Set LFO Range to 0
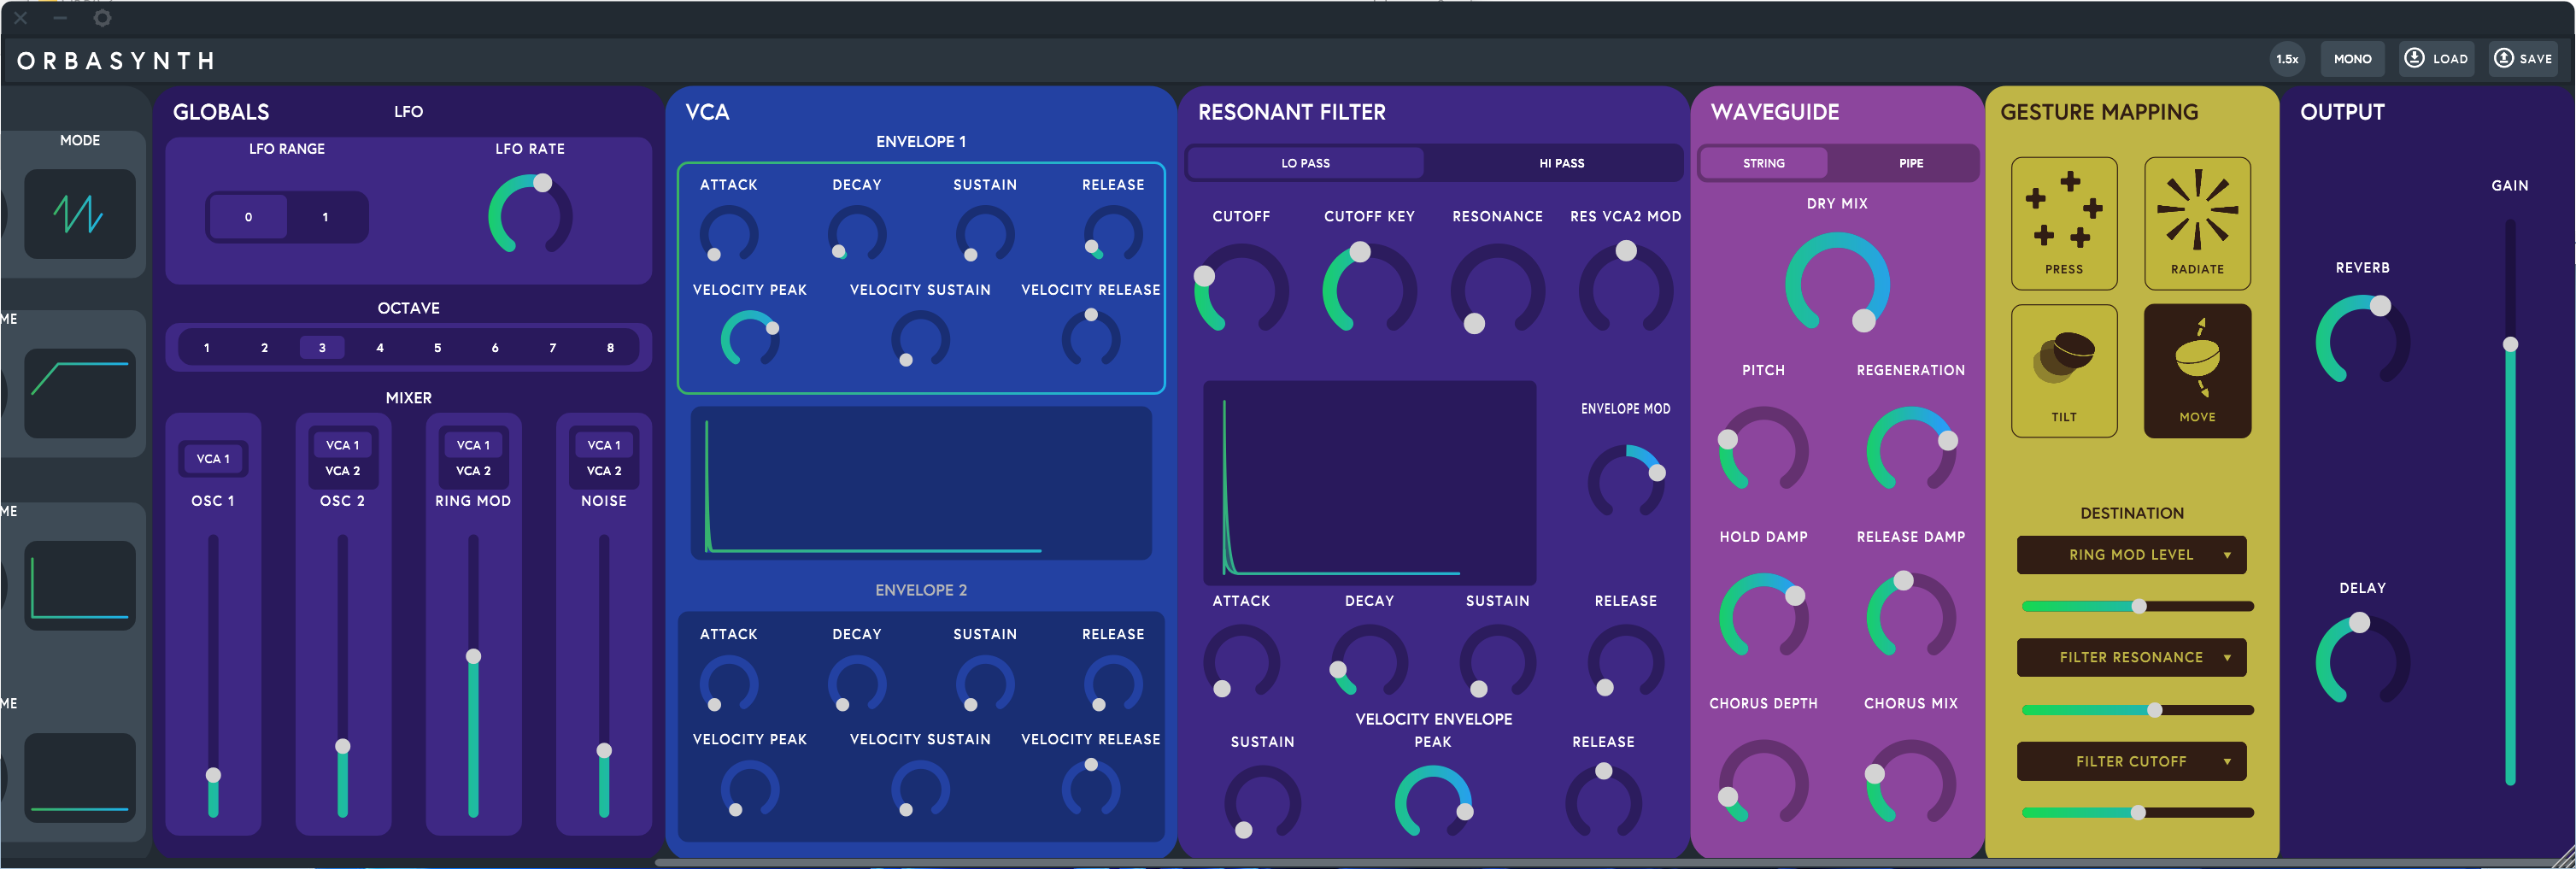Viewport: 2576px width, 869px height. (x=248, y=217)
